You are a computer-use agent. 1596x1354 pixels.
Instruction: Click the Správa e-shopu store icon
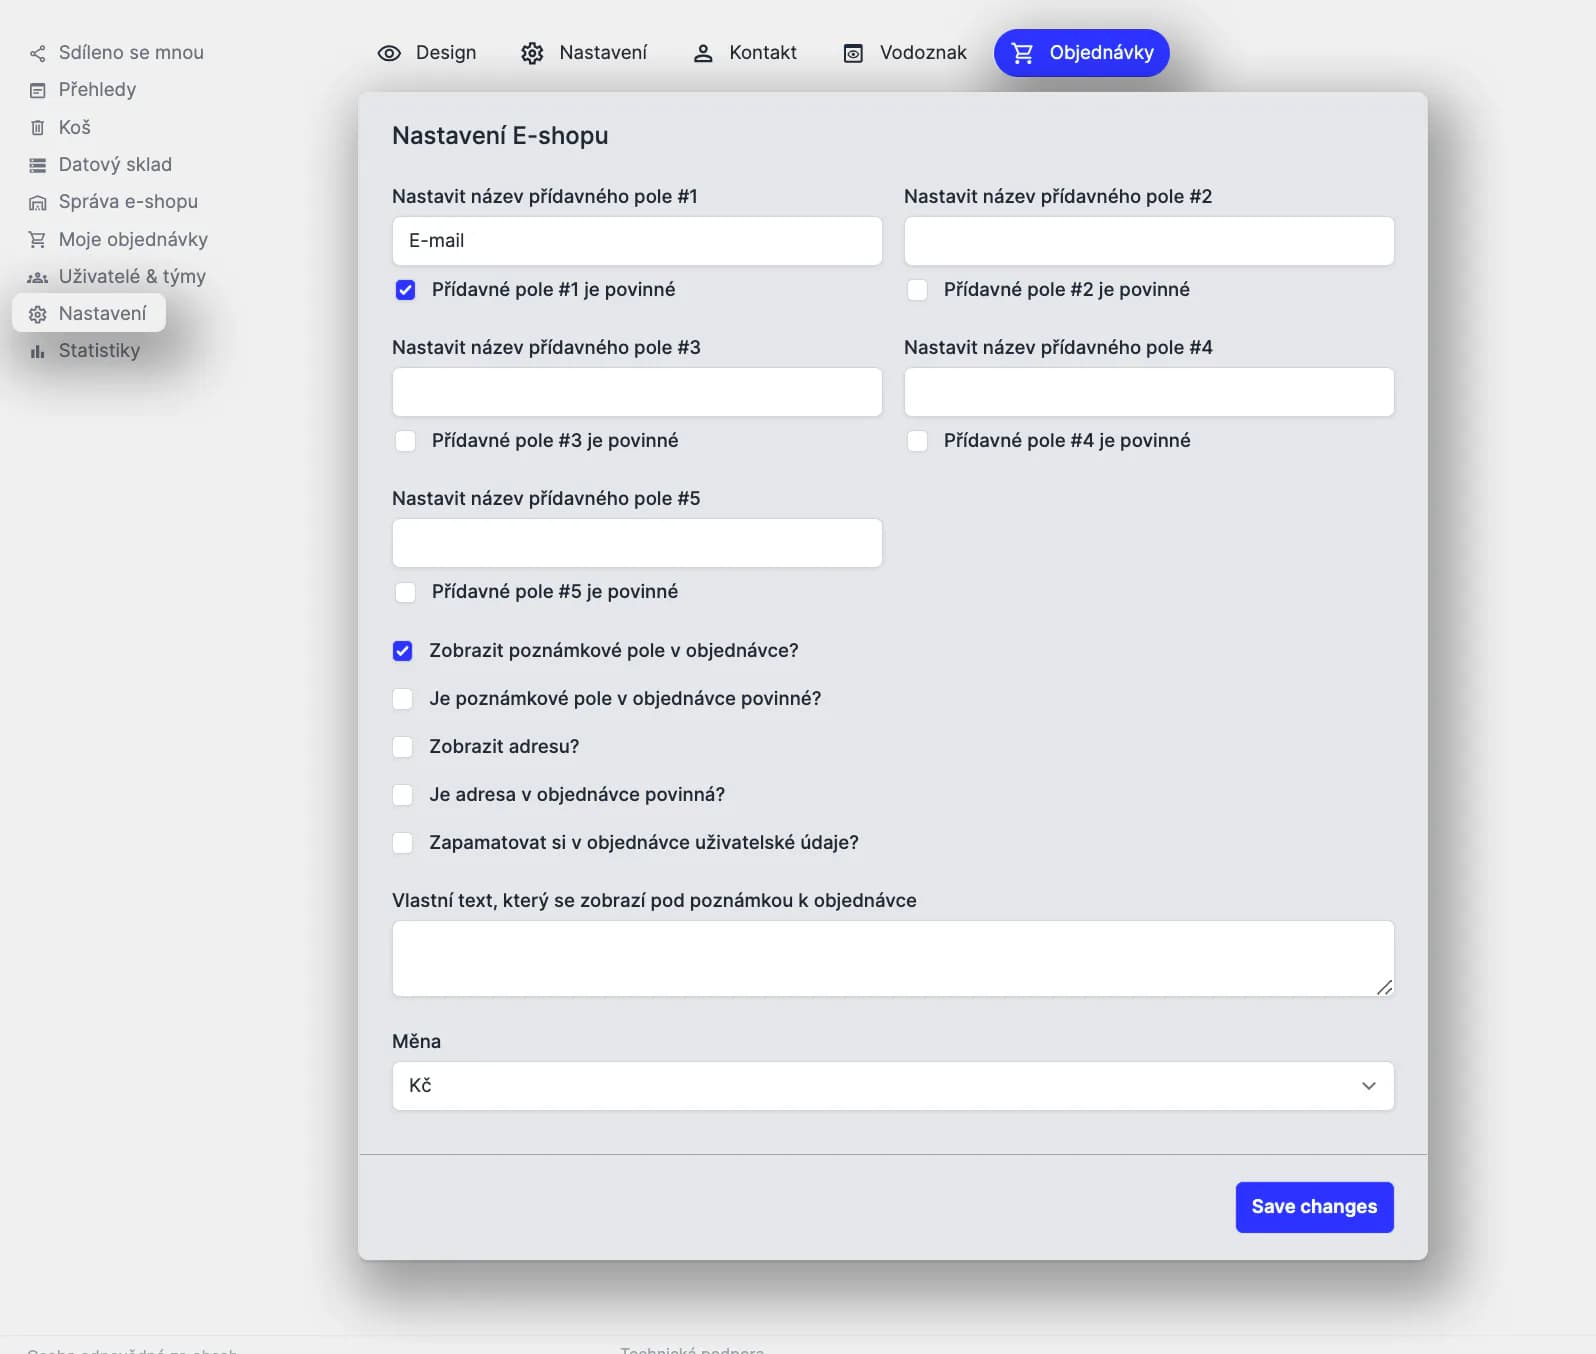point(37,203)
